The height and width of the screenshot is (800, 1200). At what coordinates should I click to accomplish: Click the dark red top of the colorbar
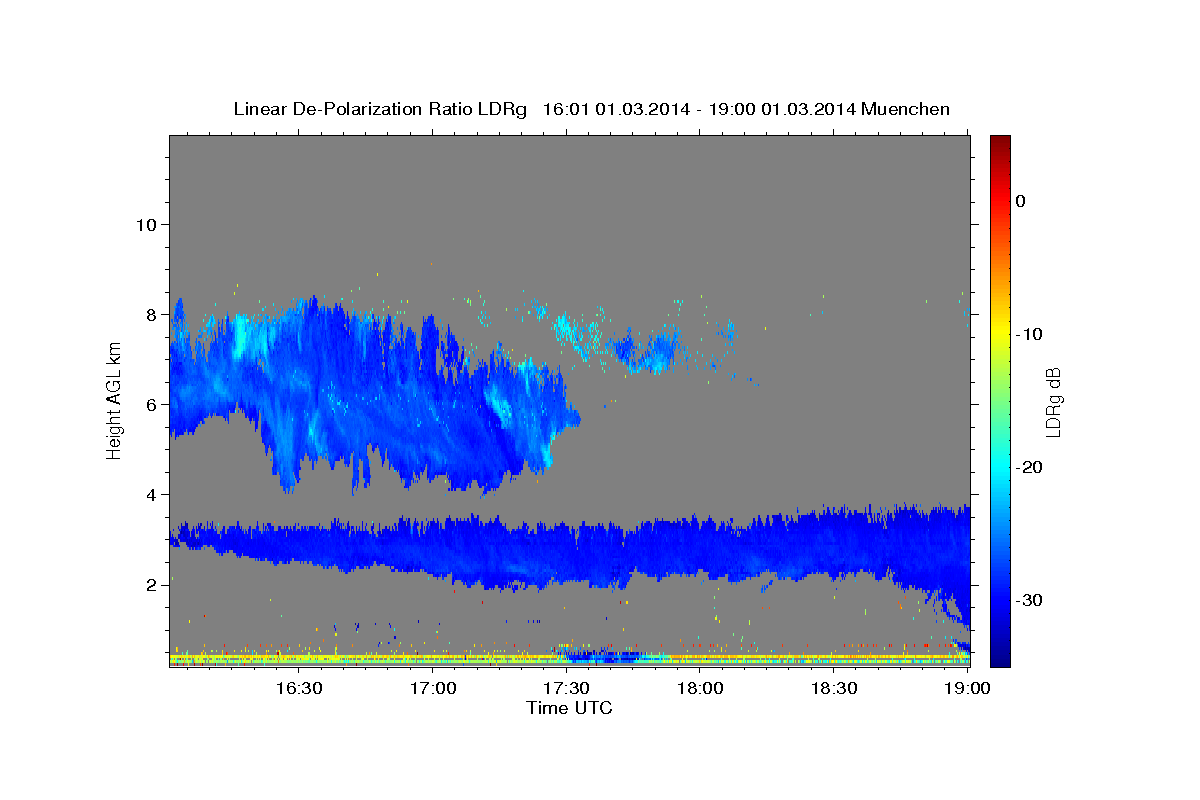pyautogui.click(x=1000, y=145)
